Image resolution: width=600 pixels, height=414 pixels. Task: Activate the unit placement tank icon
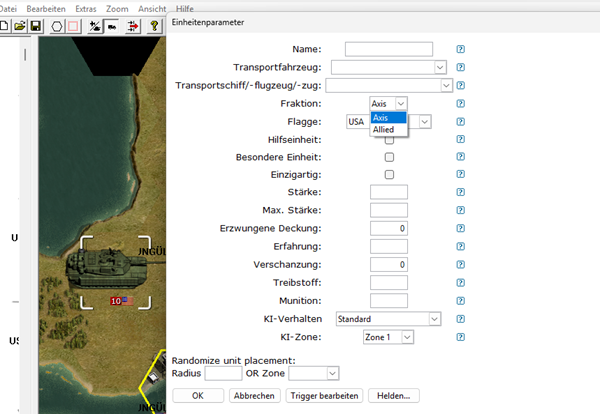click(x=112, y=26)
